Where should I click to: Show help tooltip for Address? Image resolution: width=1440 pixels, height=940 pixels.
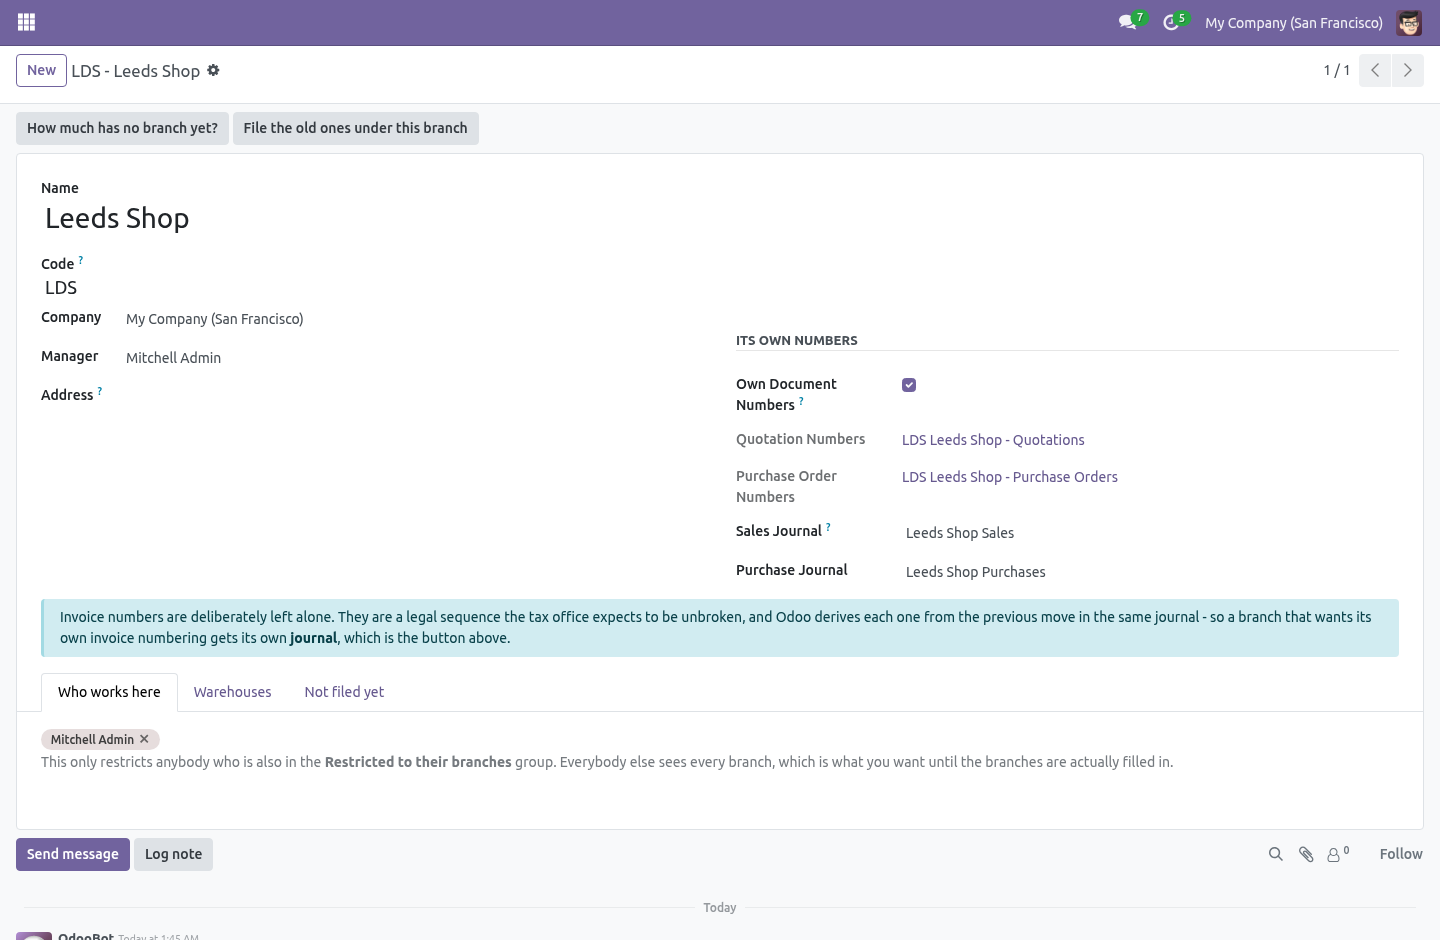point(100,391)
